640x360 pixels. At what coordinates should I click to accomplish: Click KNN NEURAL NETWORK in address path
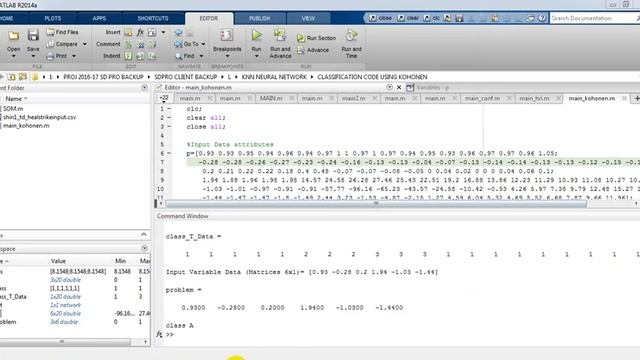click(274, 77)
